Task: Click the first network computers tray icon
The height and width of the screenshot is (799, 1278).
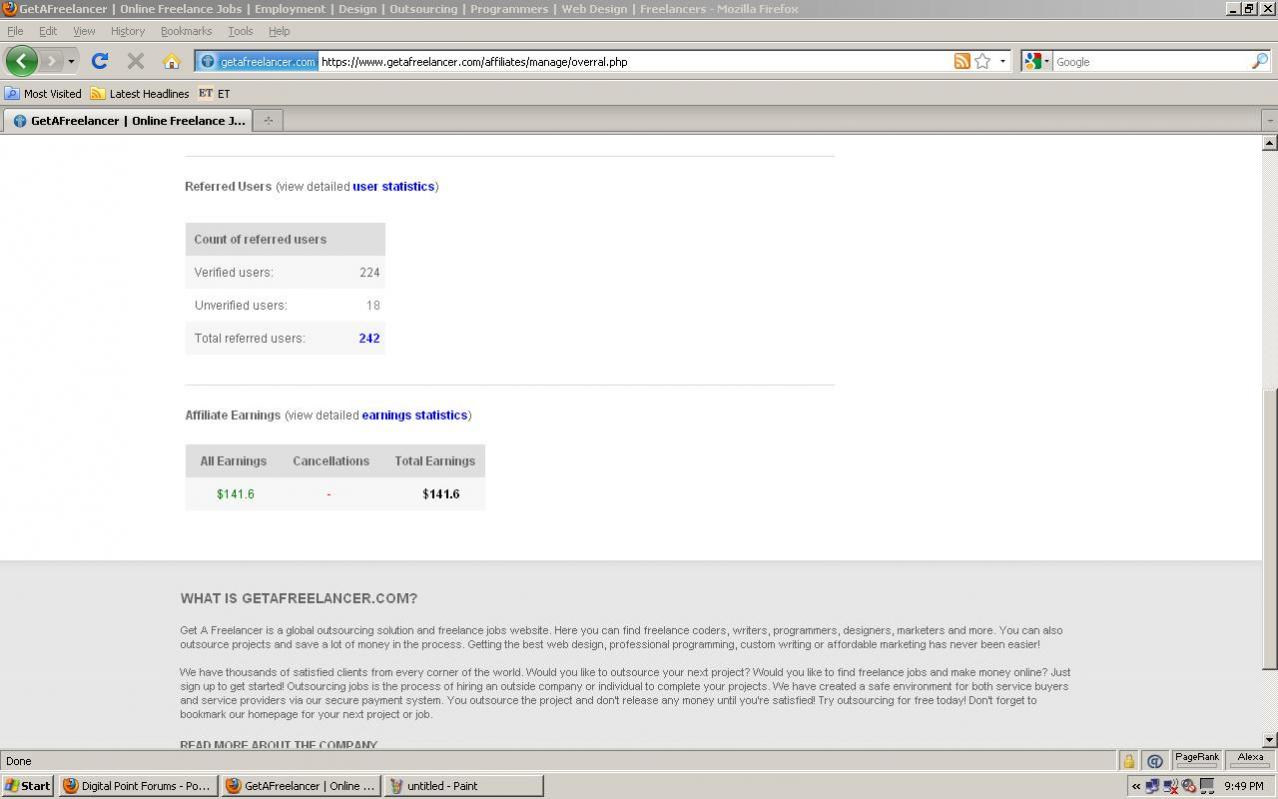Action: 1153,786
